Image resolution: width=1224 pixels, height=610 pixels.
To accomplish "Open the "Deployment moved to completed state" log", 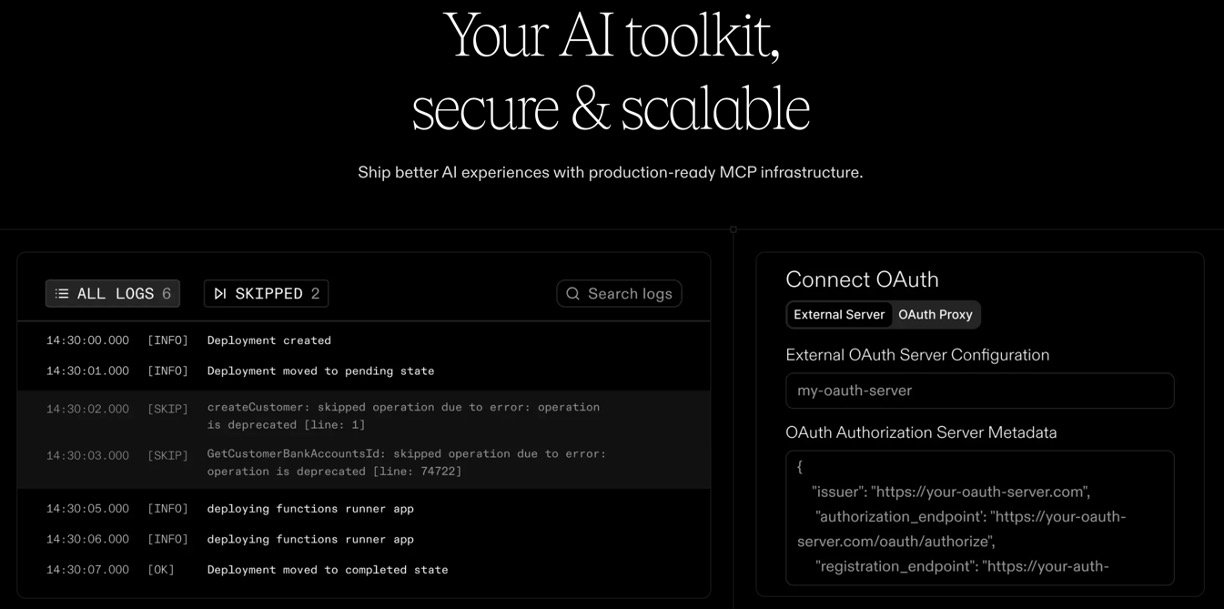I will (x=327, y=570).
